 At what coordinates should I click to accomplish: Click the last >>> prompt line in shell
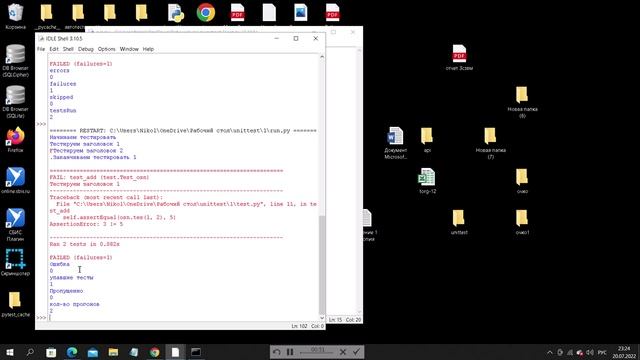coord(41,317)
